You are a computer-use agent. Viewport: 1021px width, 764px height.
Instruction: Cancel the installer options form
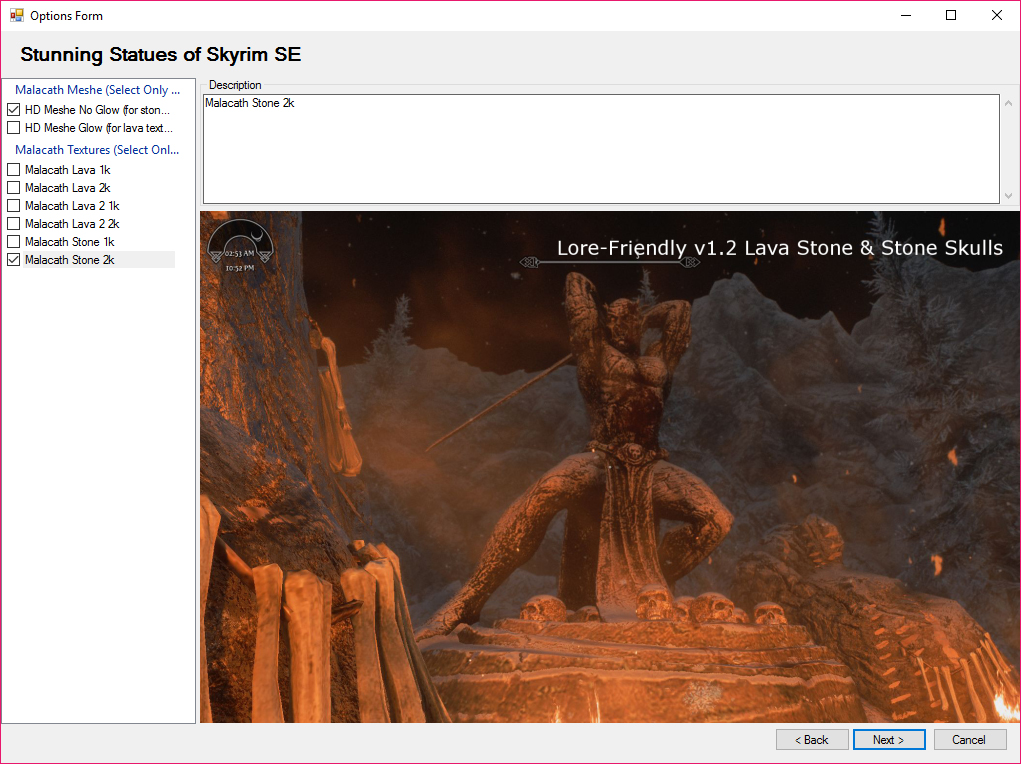coord(970,739)
